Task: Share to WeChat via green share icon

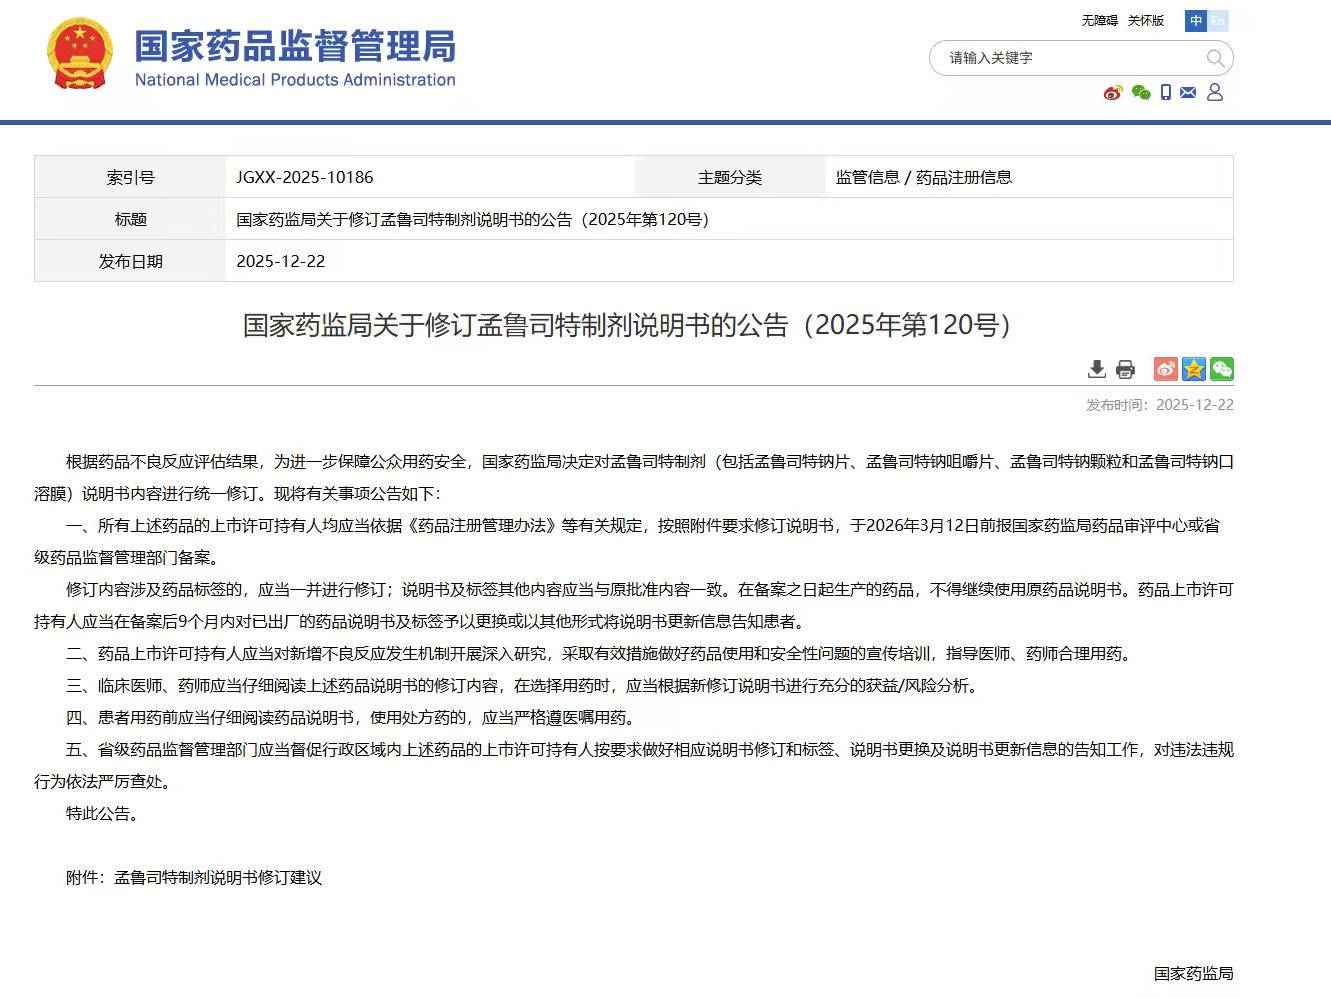Action: (x=1221, y=369)
